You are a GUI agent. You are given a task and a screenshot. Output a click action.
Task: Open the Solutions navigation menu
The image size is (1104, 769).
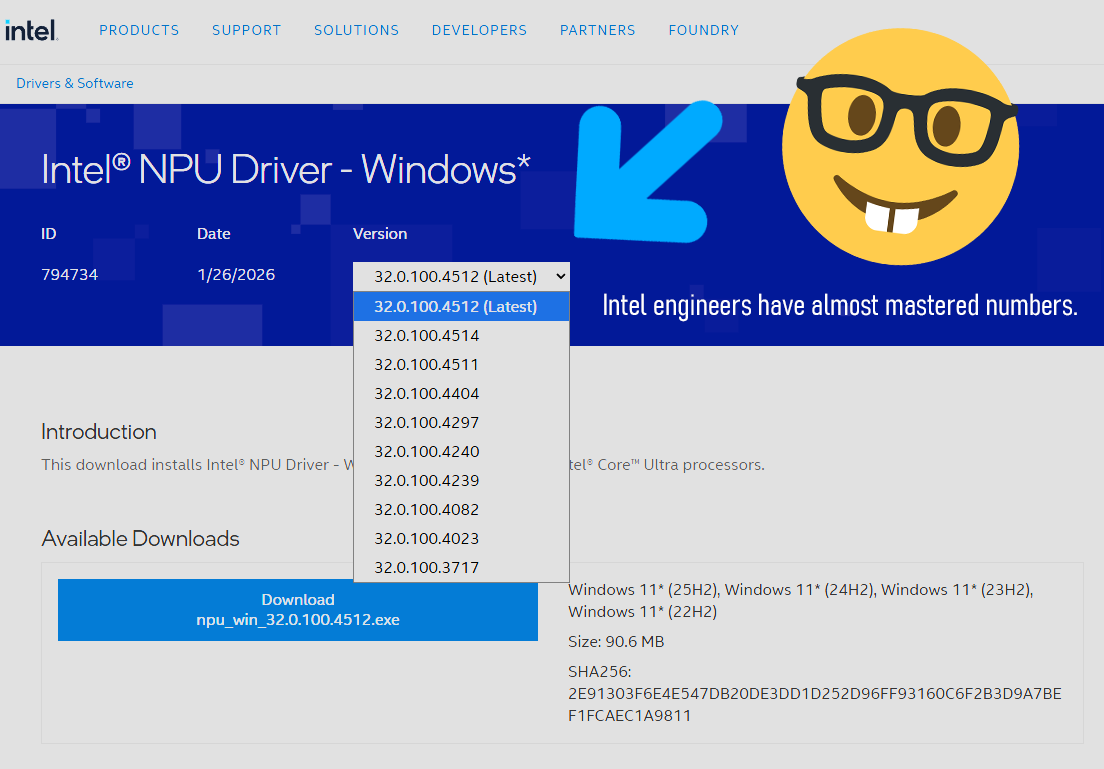coord(356,30)
